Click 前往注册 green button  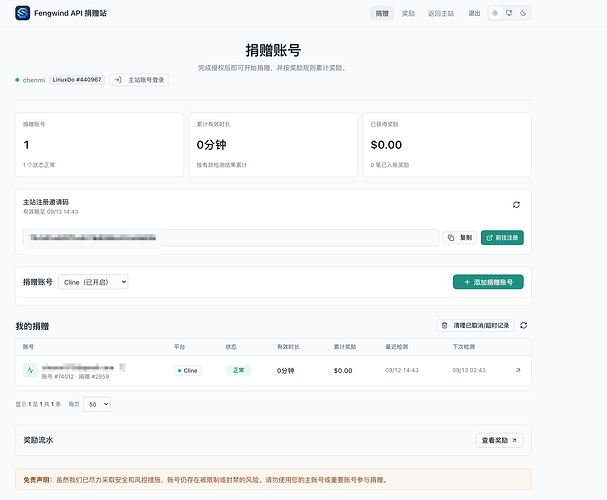tap(502, 238)
